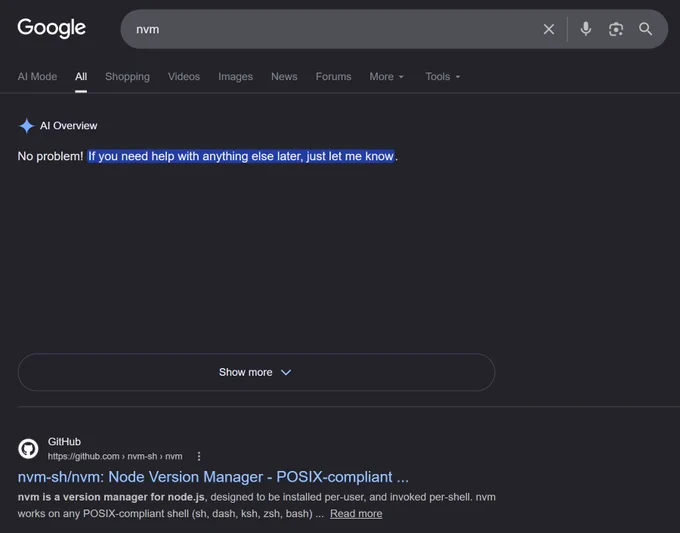The height and width of the screenshot is (533, 680).
Task: Switch to AI Mode tab
Action: click(x=37, y=77)
